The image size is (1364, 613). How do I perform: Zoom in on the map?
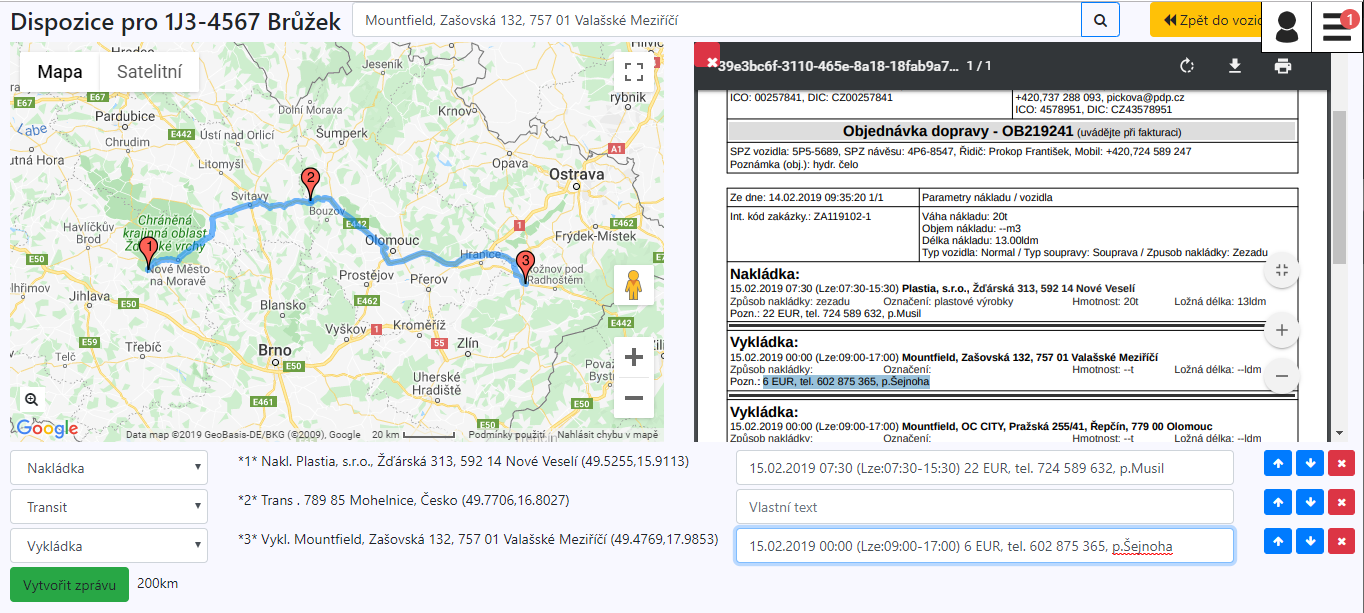[633, 357]
